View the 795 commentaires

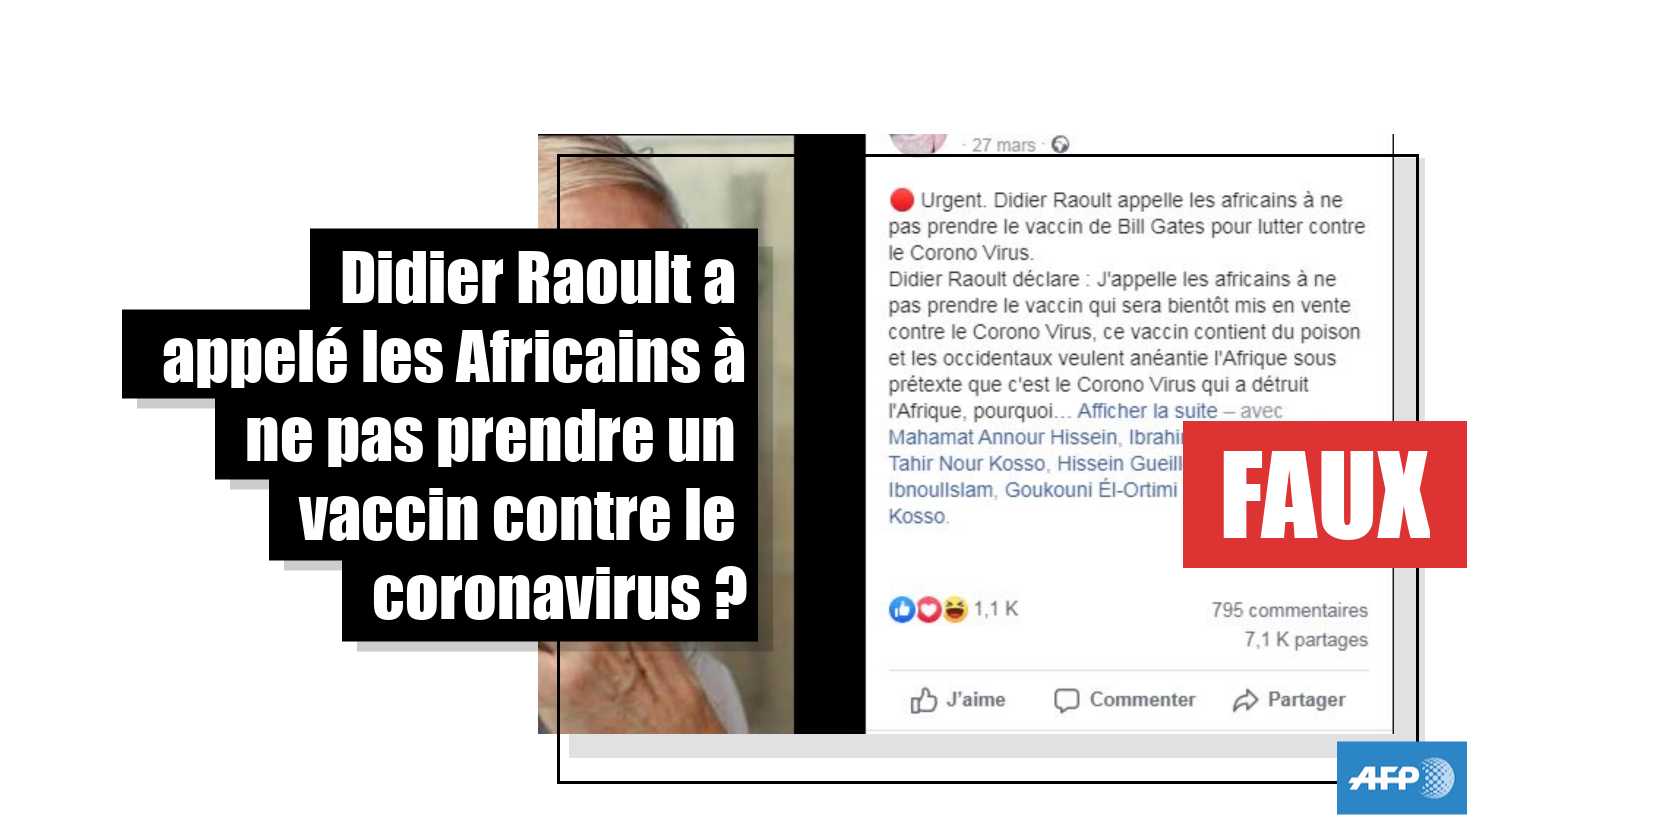1289,610
